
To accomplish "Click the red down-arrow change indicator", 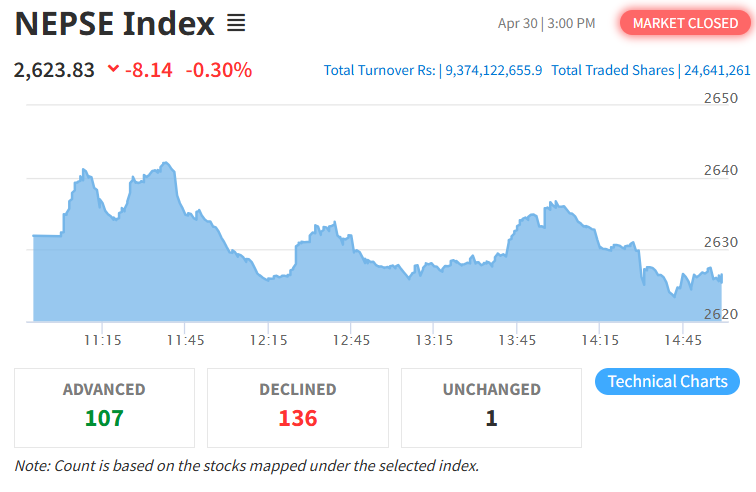I will tap(113, 68).
